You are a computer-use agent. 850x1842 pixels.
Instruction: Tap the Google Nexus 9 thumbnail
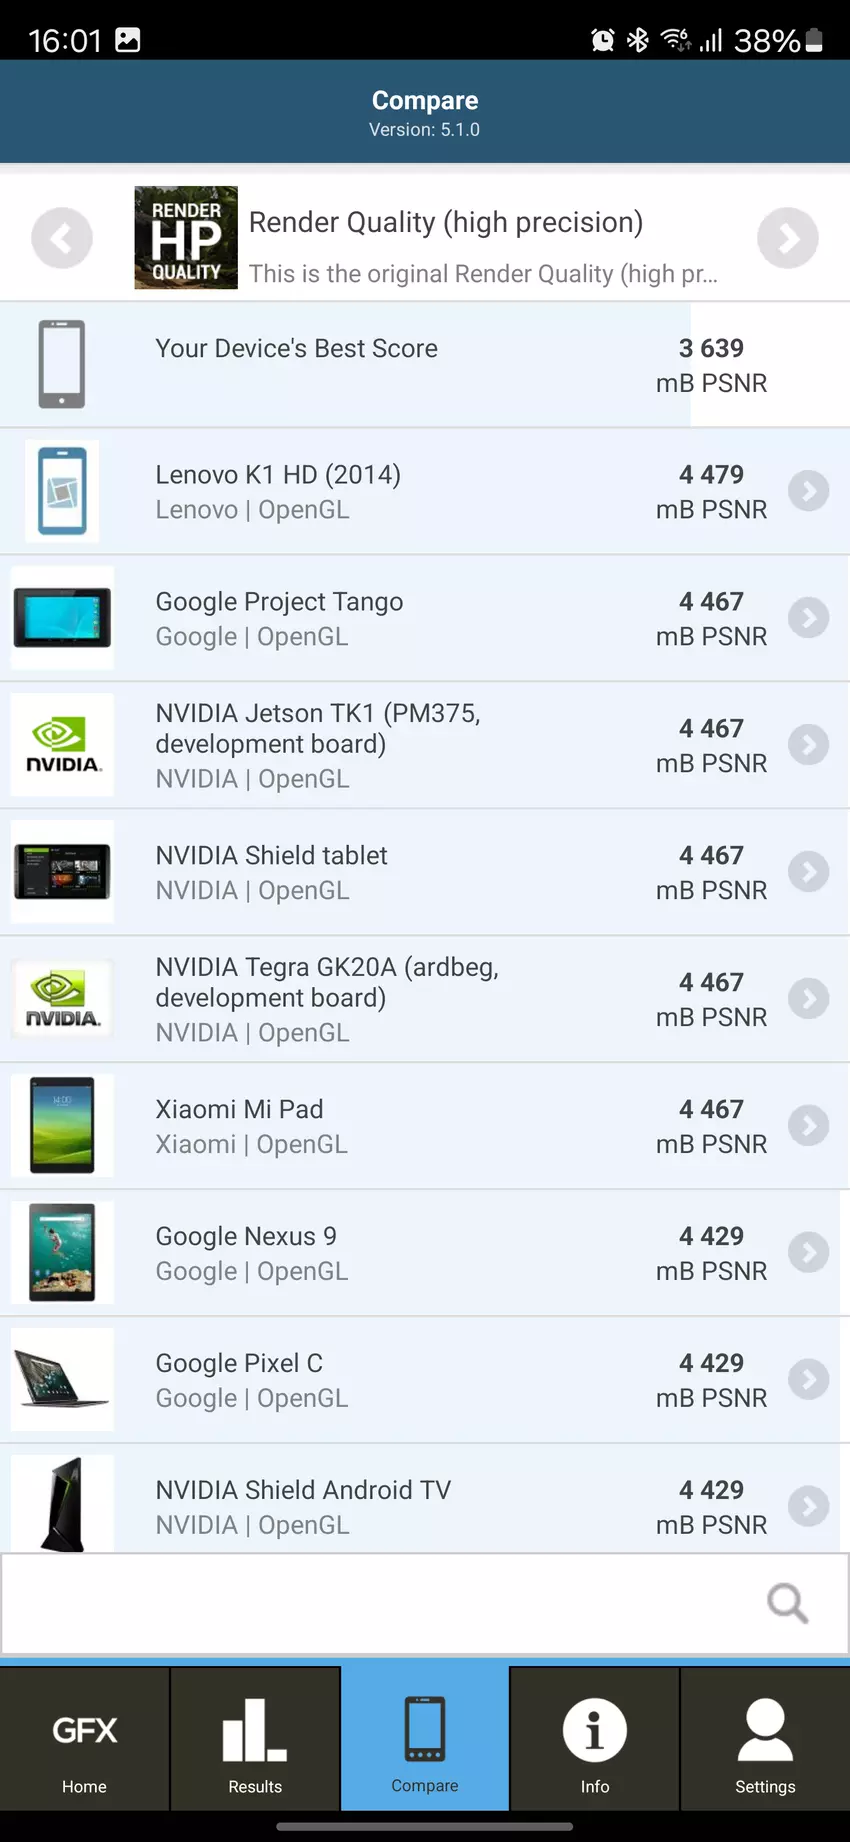(62, 1253)
